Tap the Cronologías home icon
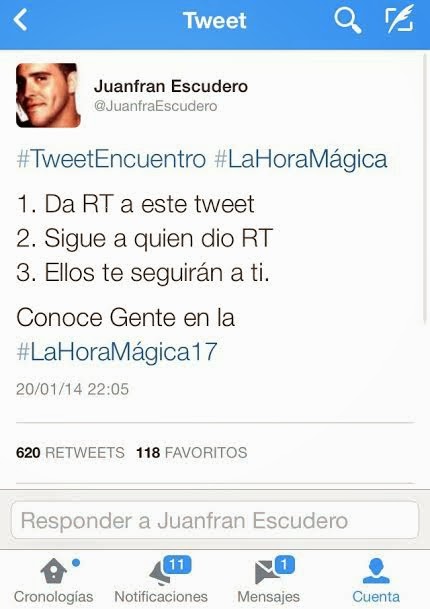 coord(54,571)
